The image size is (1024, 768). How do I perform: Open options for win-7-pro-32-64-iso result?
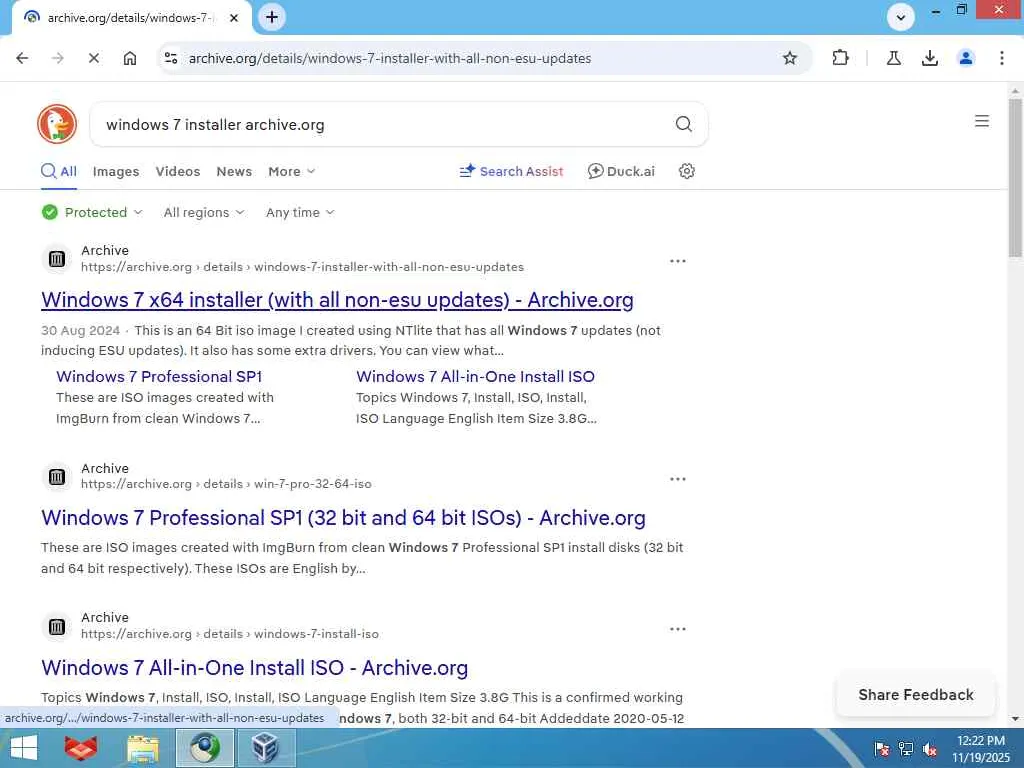(677, 479)
